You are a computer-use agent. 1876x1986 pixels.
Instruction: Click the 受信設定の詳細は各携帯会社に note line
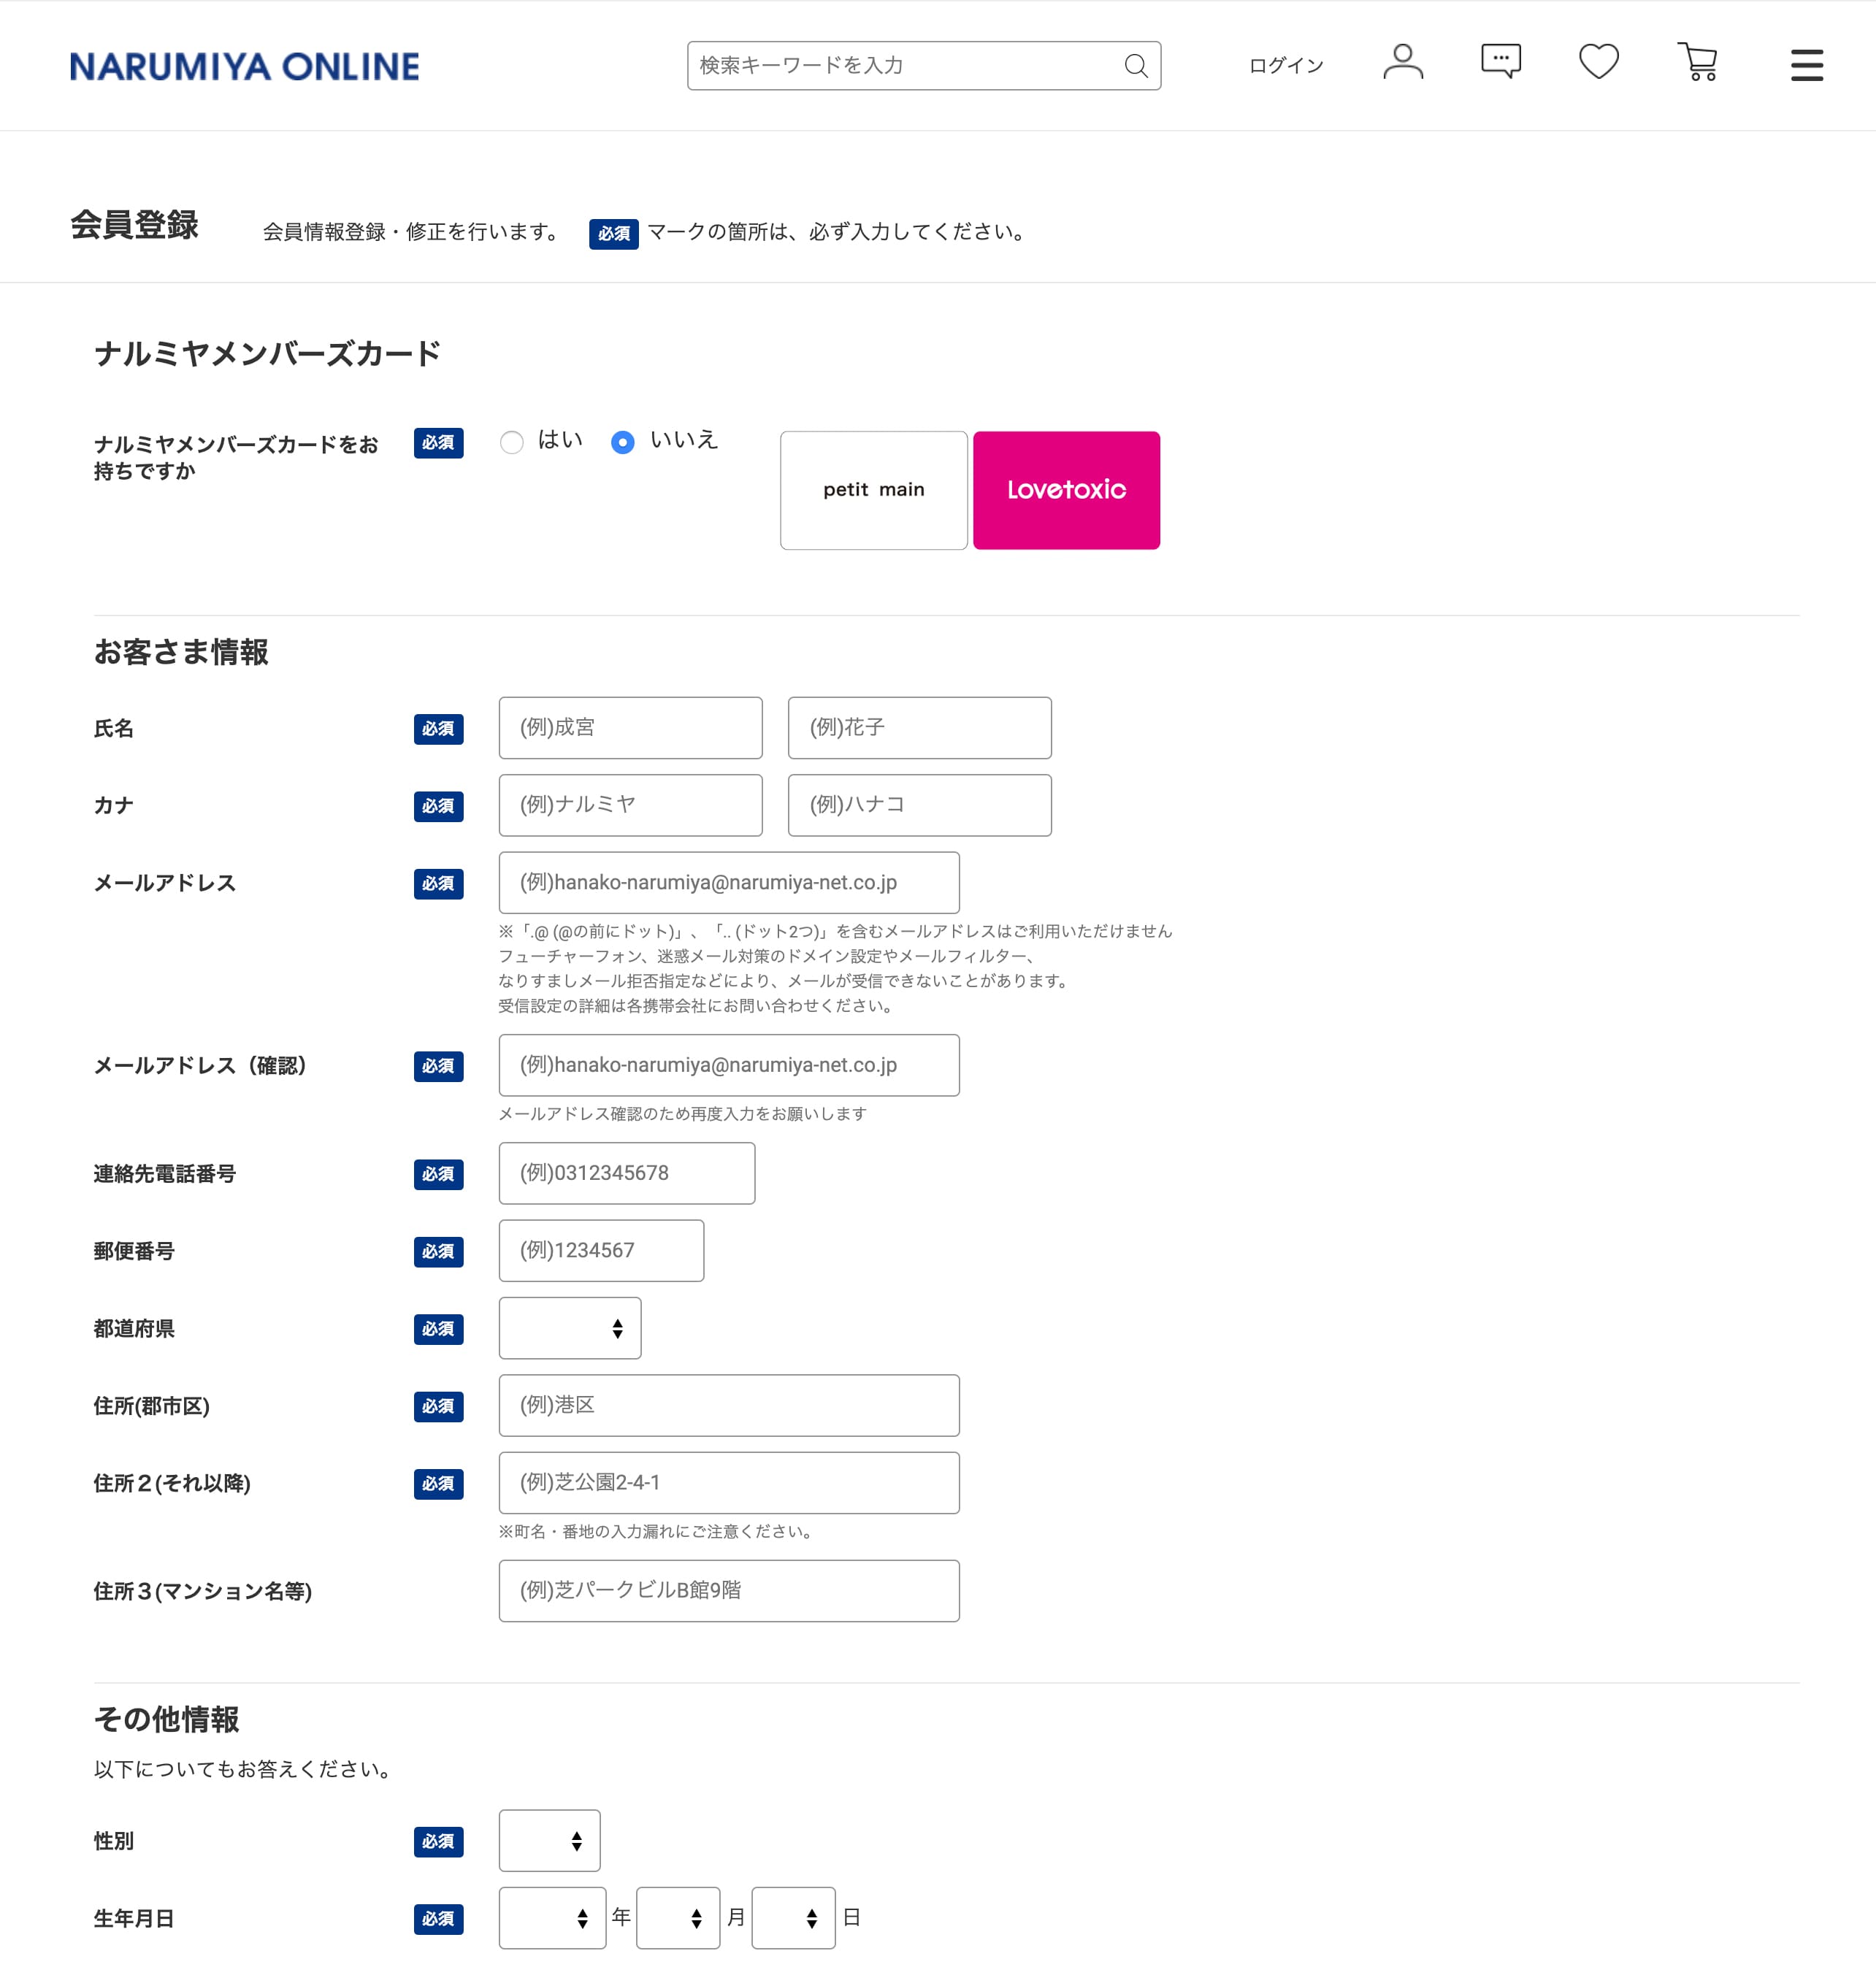(697, 1006)
